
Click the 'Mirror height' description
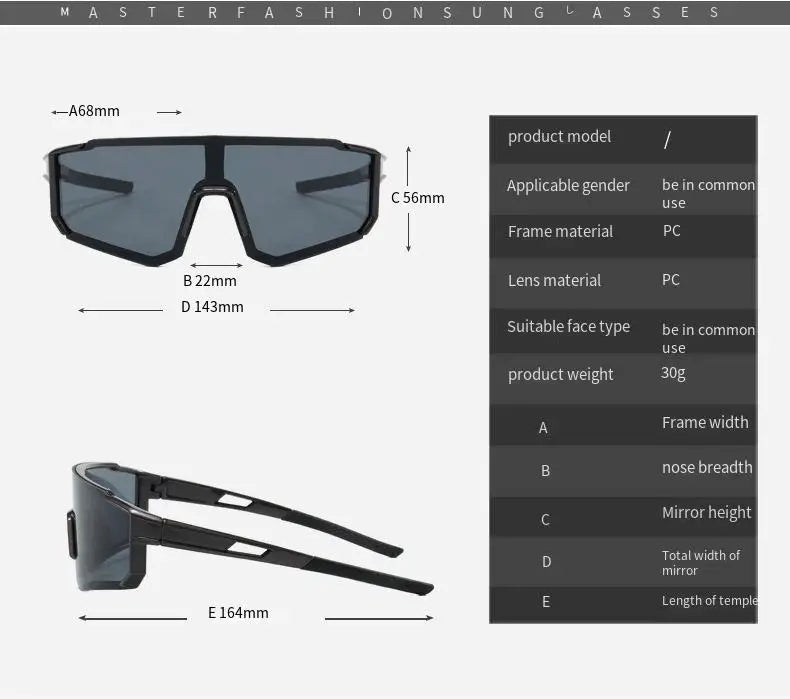[x=706, y=513]
